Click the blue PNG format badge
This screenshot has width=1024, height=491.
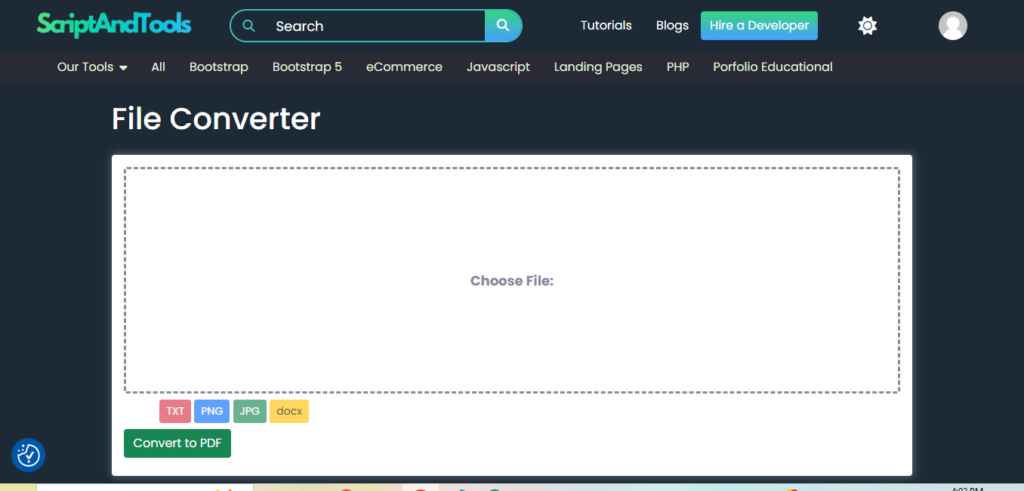click(x=212, y=411)
